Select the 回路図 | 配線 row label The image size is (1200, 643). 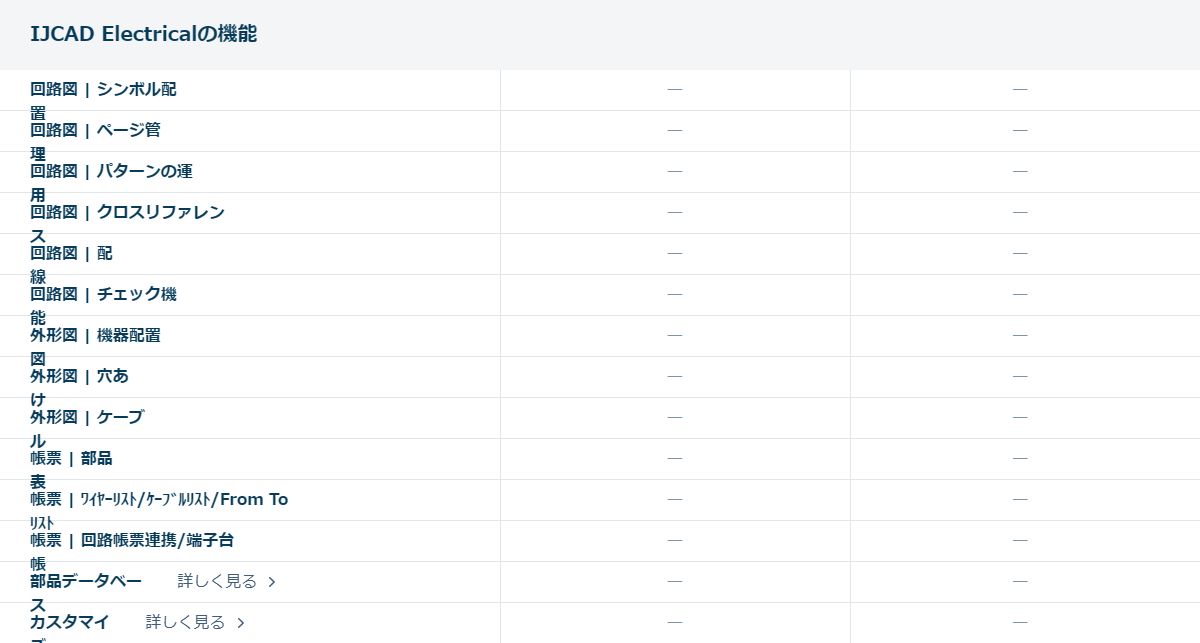71,254
